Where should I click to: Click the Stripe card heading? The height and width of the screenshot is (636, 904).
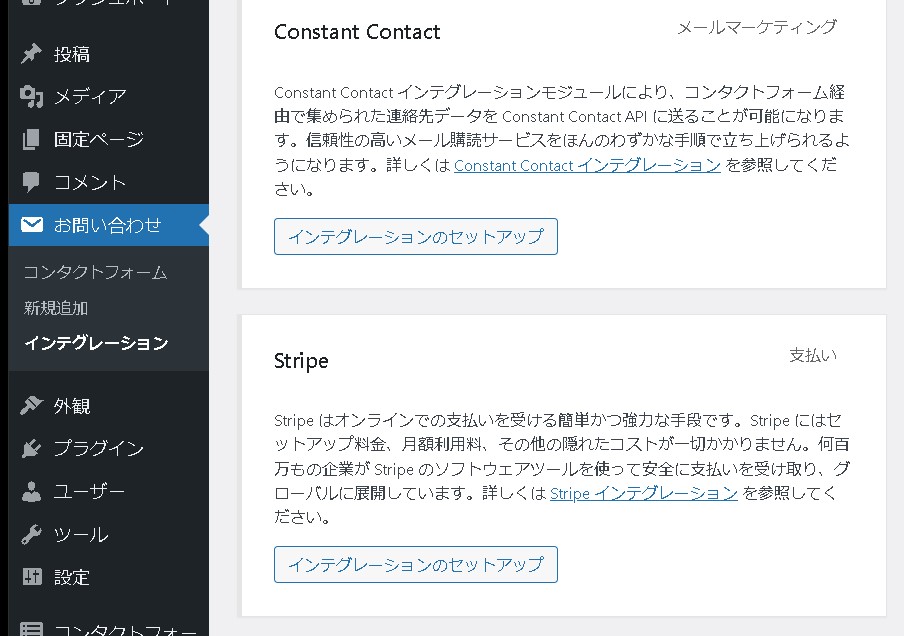(x=301, y=361)
